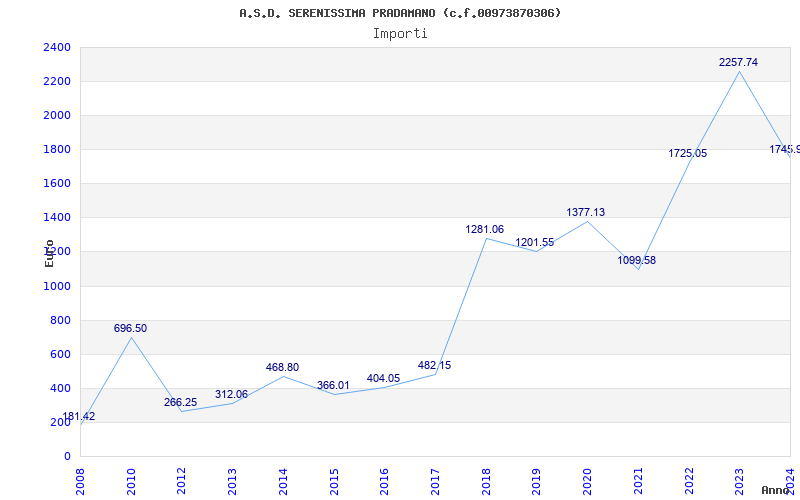This screenshot has height=500, width=800.
Task: Click the 2019 x-axis year label
Action: pyautogui.click(x=537, y=481)
